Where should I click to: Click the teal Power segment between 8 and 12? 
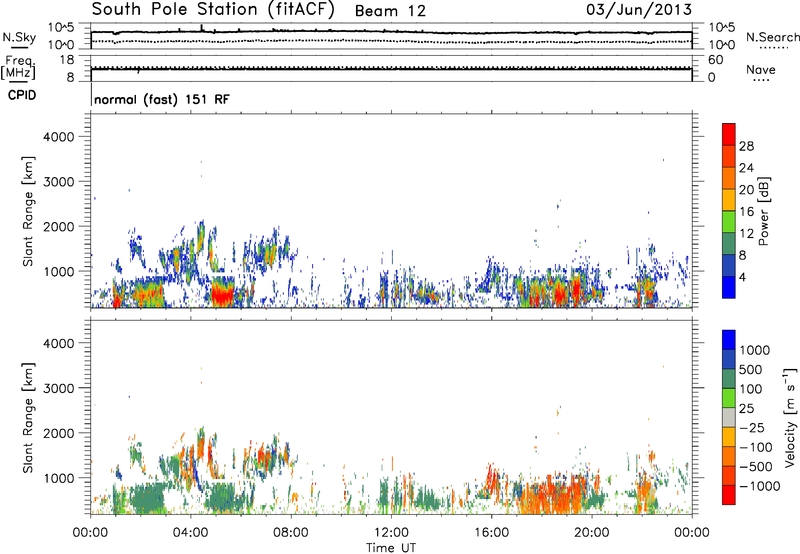click(x=729, y=244)
